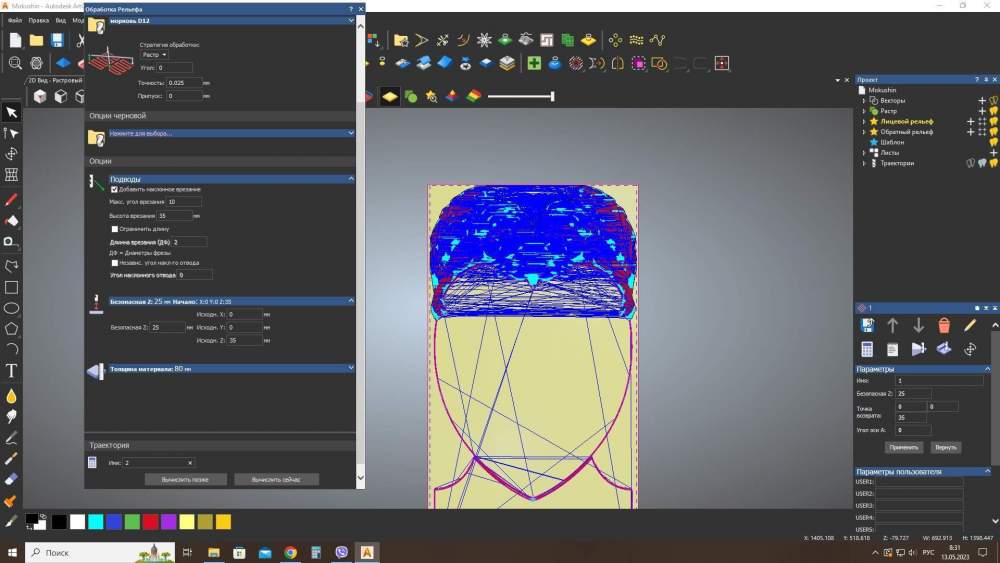Click the red trash delete toolpath icon

pyautogui.click(x=944, y=325)
